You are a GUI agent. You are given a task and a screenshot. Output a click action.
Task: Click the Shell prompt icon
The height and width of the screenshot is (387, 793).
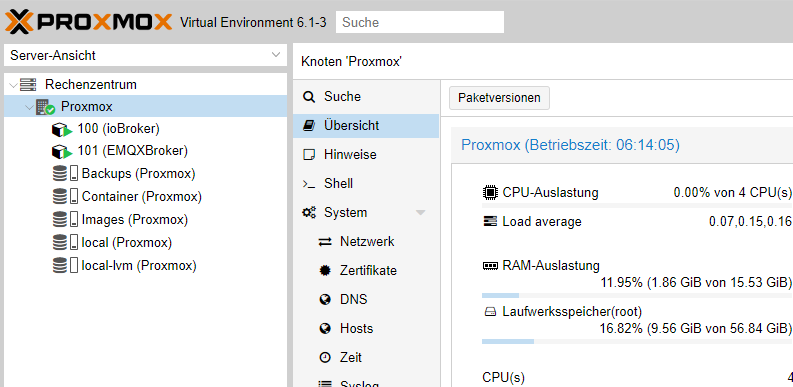coord(309,184)
